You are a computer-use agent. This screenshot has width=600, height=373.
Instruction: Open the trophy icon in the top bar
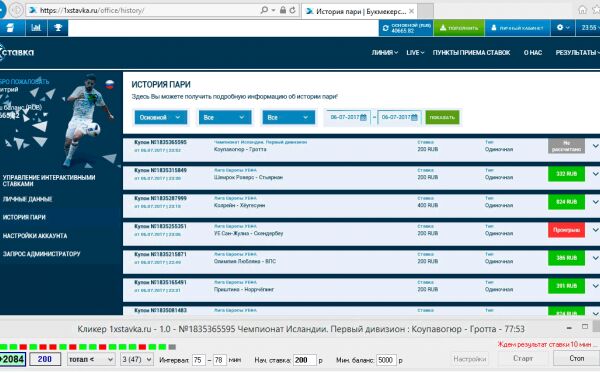58,28
